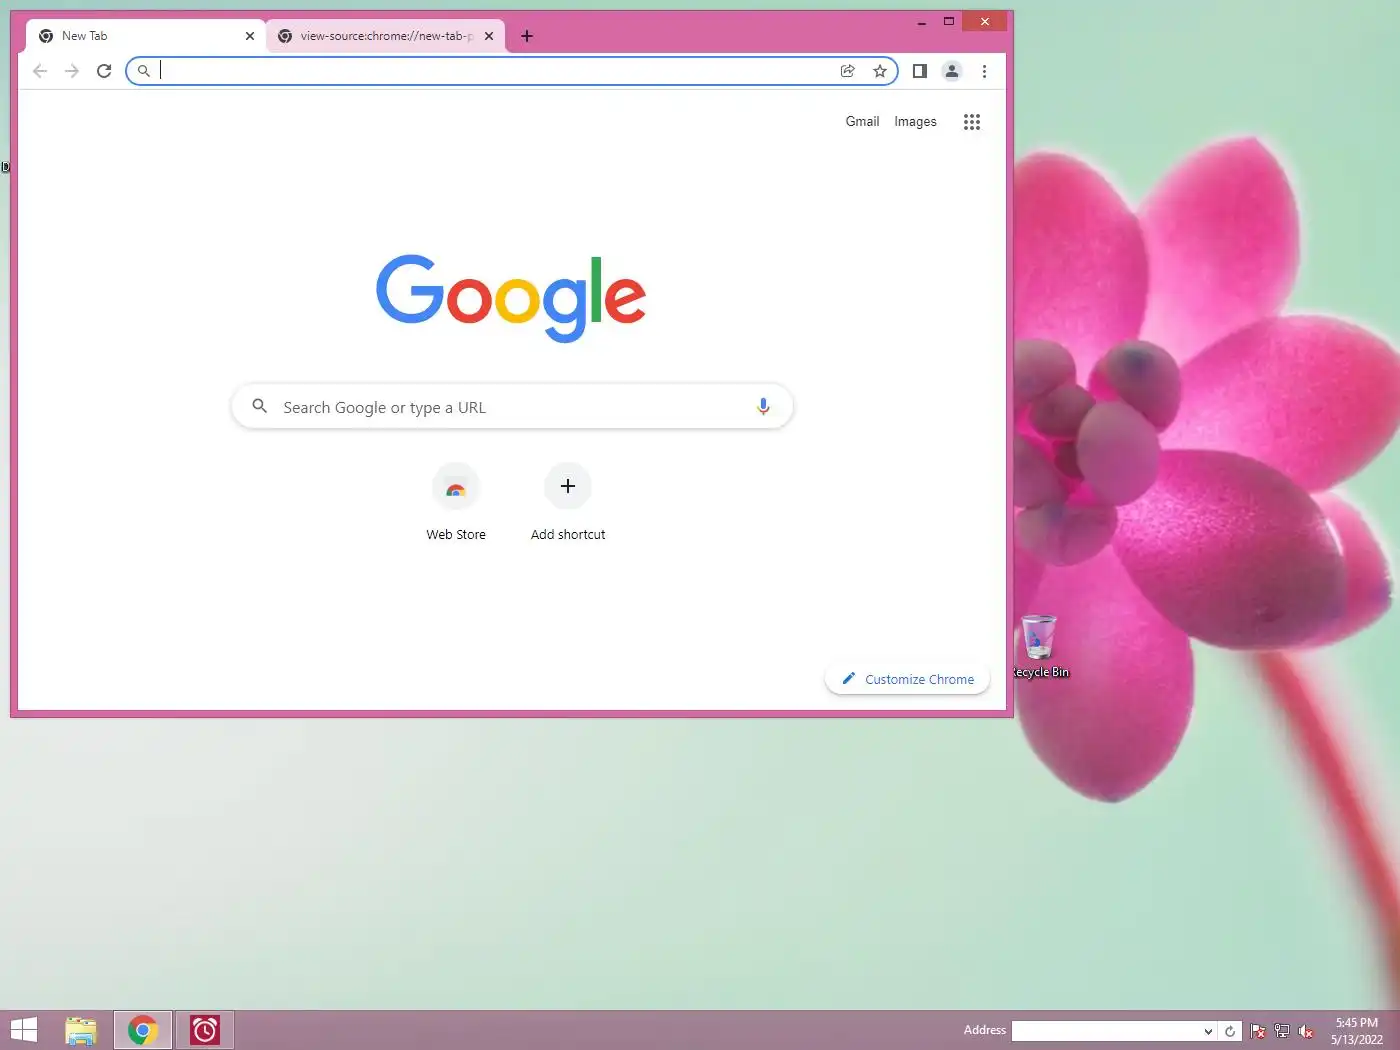Click the Search Google or type a URL box
1400x1050 pixels.
click(512, 407)
